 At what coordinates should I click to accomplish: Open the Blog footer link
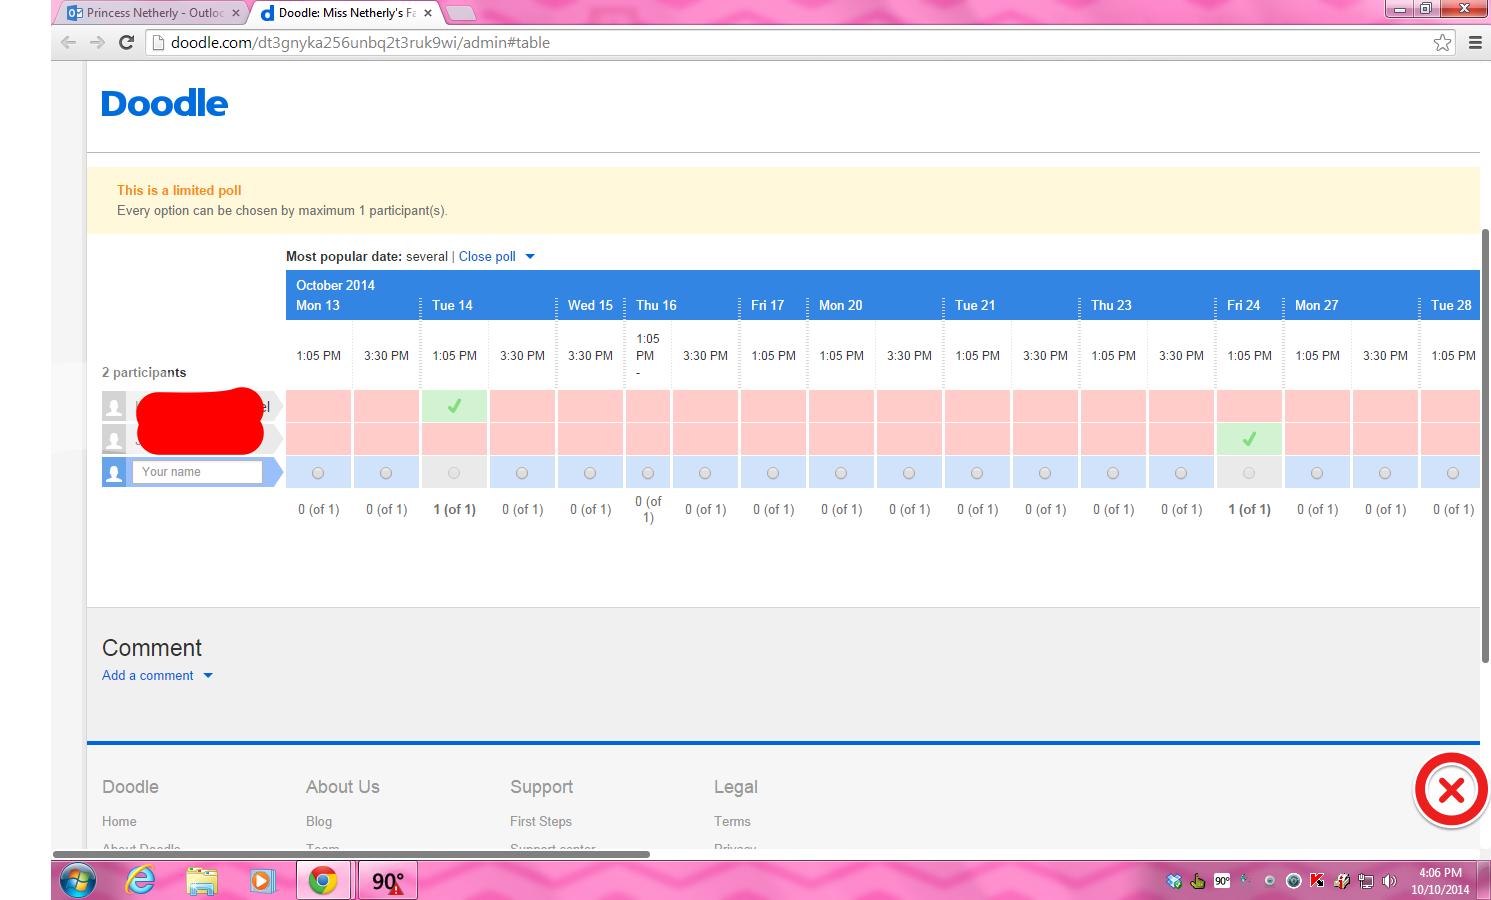(x=319, y=822)
